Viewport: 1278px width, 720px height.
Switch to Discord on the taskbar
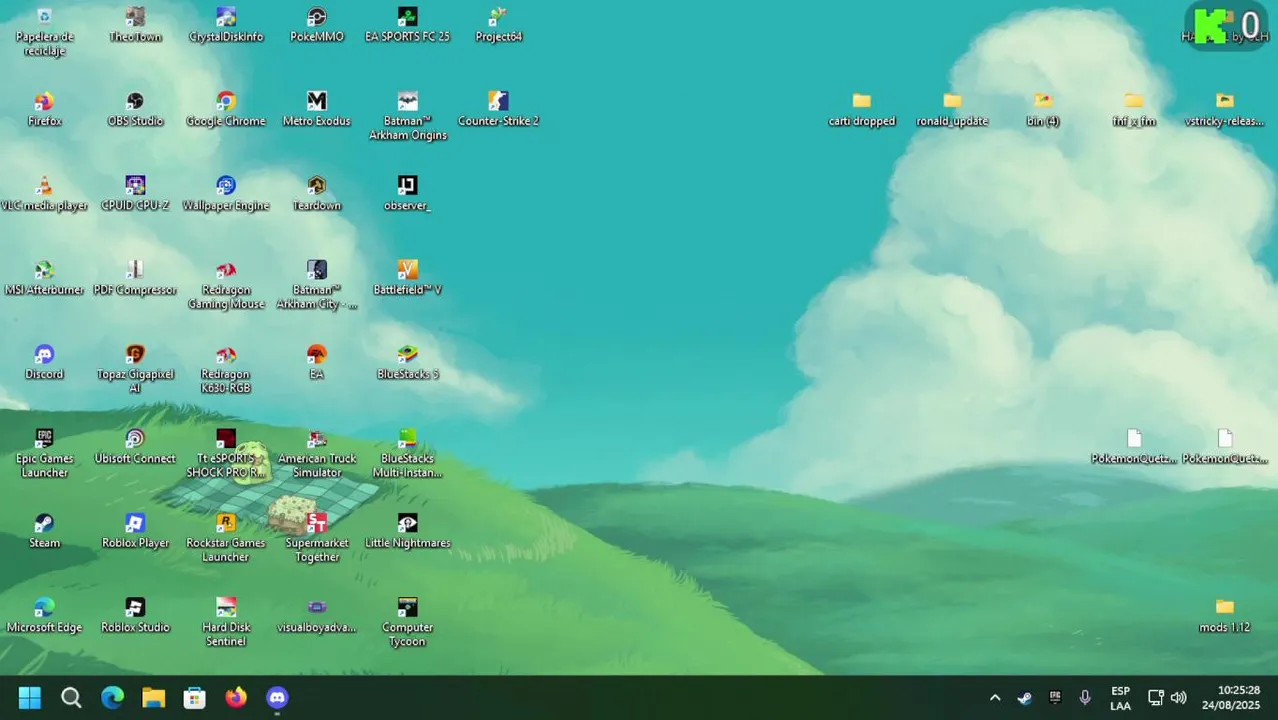click(x=277, y=698)
